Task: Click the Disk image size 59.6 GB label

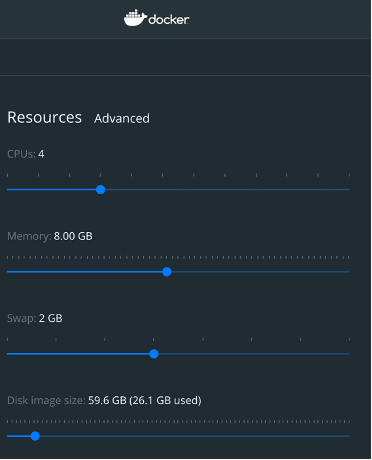Action: tap(104, 400)
